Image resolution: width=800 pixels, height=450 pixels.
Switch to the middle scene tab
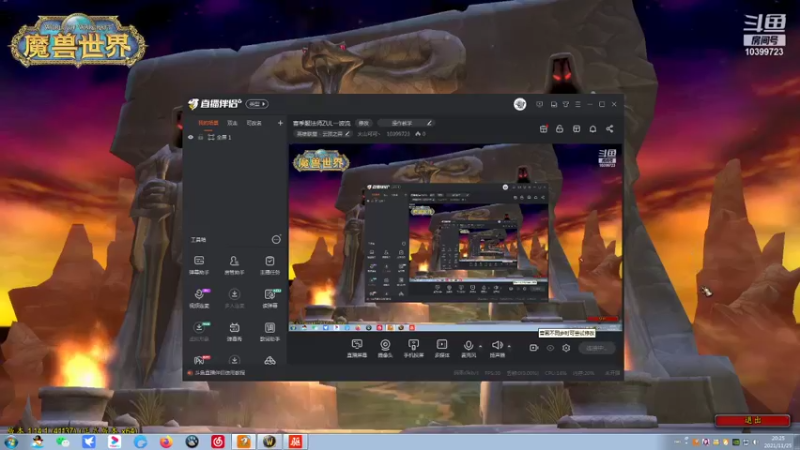point(232,123)
